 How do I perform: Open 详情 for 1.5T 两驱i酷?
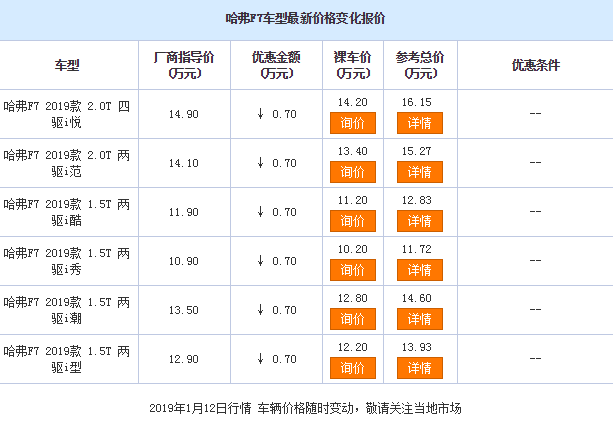[x=420, y=221]
